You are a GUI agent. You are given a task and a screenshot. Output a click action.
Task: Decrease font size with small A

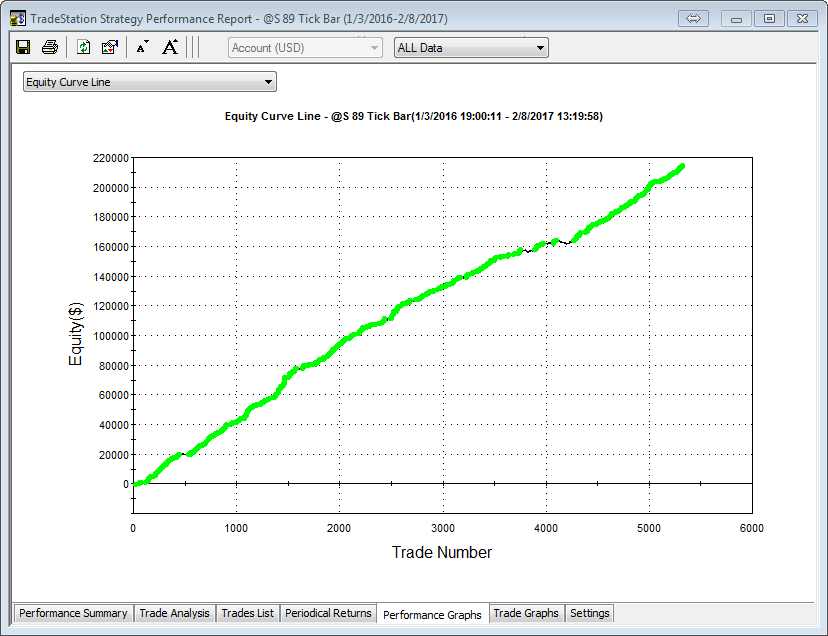click(142, 47)
